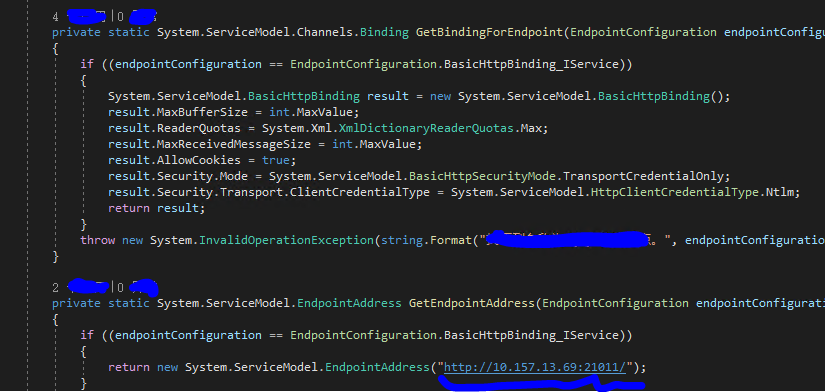Click the 'if' keyword above BasicHttpBinding result line
This screenshot has height=392, width=825.
(x=87, y=64)
